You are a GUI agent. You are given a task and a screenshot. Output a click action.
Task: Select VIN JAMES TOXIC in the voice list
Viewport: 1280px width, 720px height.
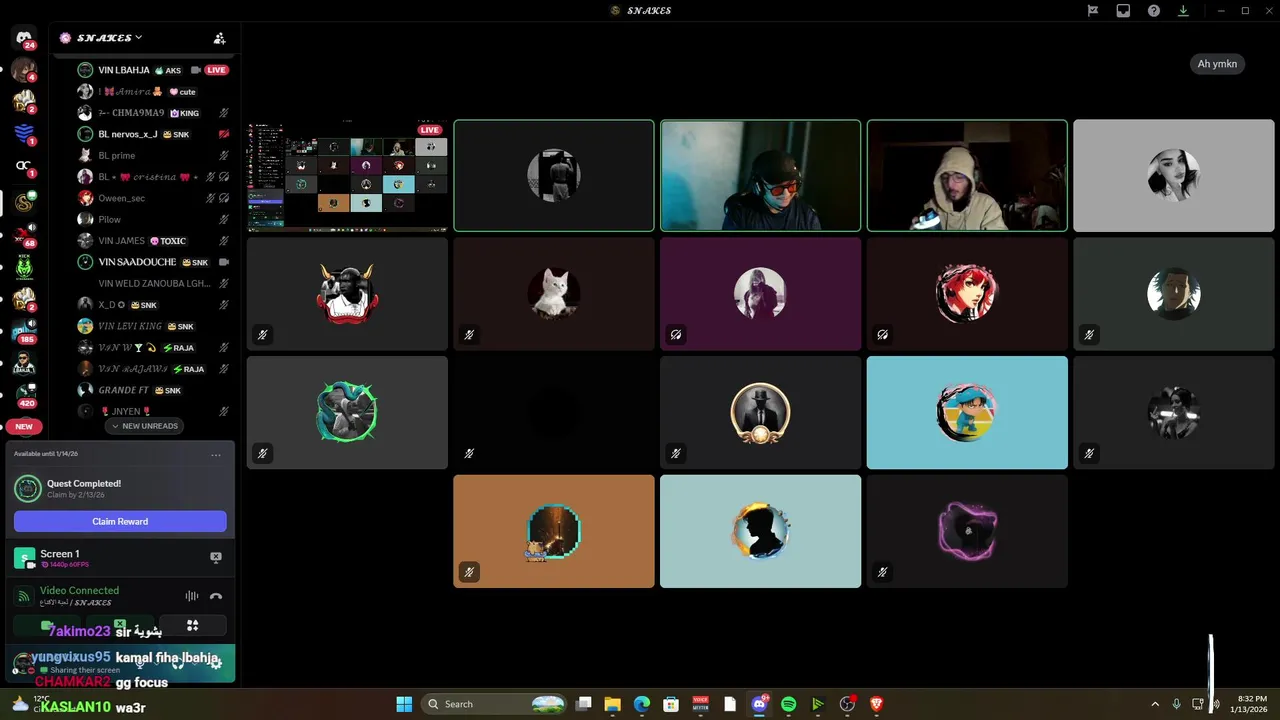155,241
